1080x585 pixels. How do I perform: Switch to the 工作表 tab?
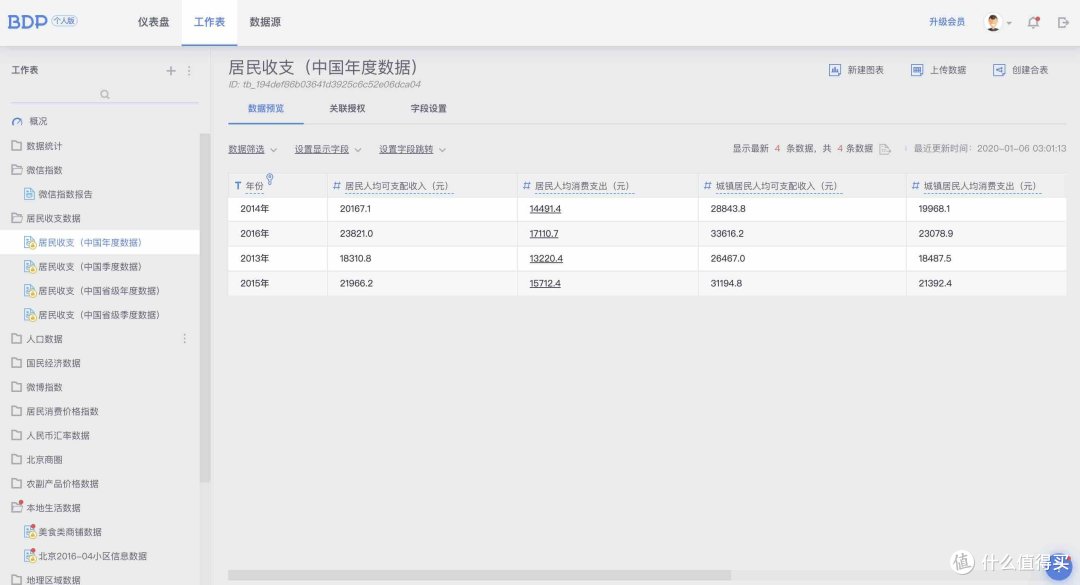point(209,22)
